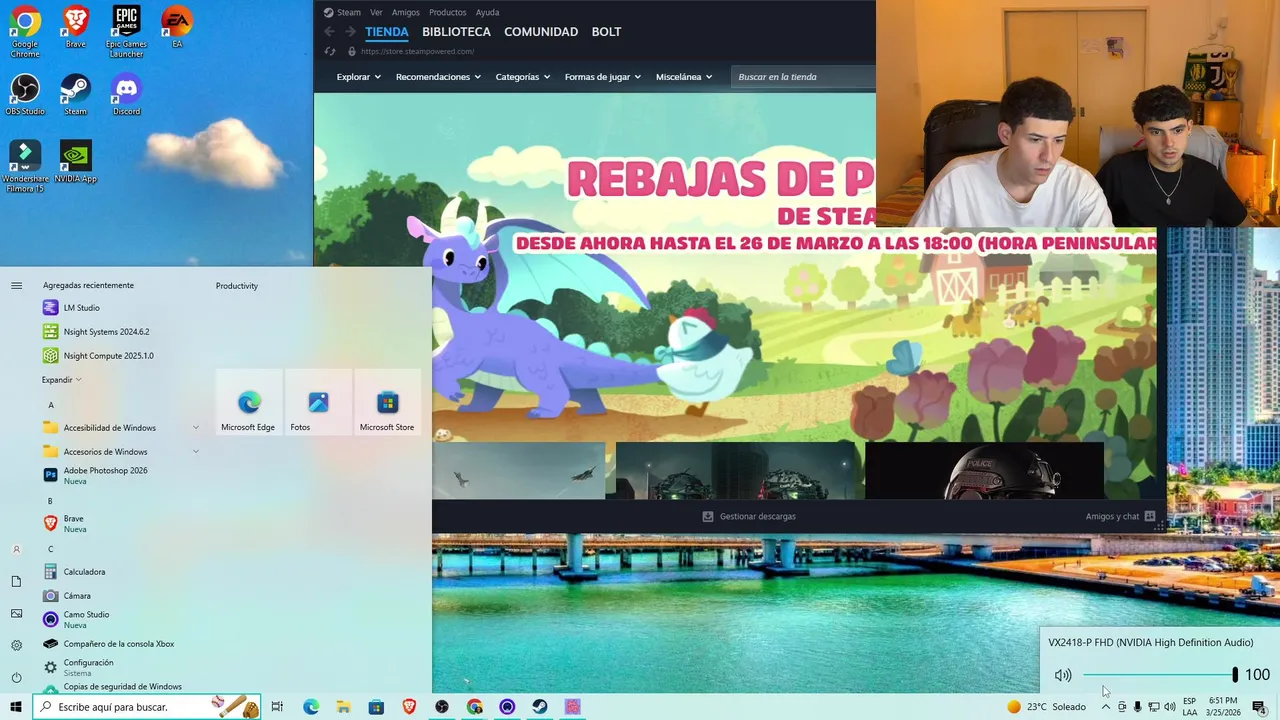Open user account icon in Start menu
The image size is (1280, 720).
point(16,549)
